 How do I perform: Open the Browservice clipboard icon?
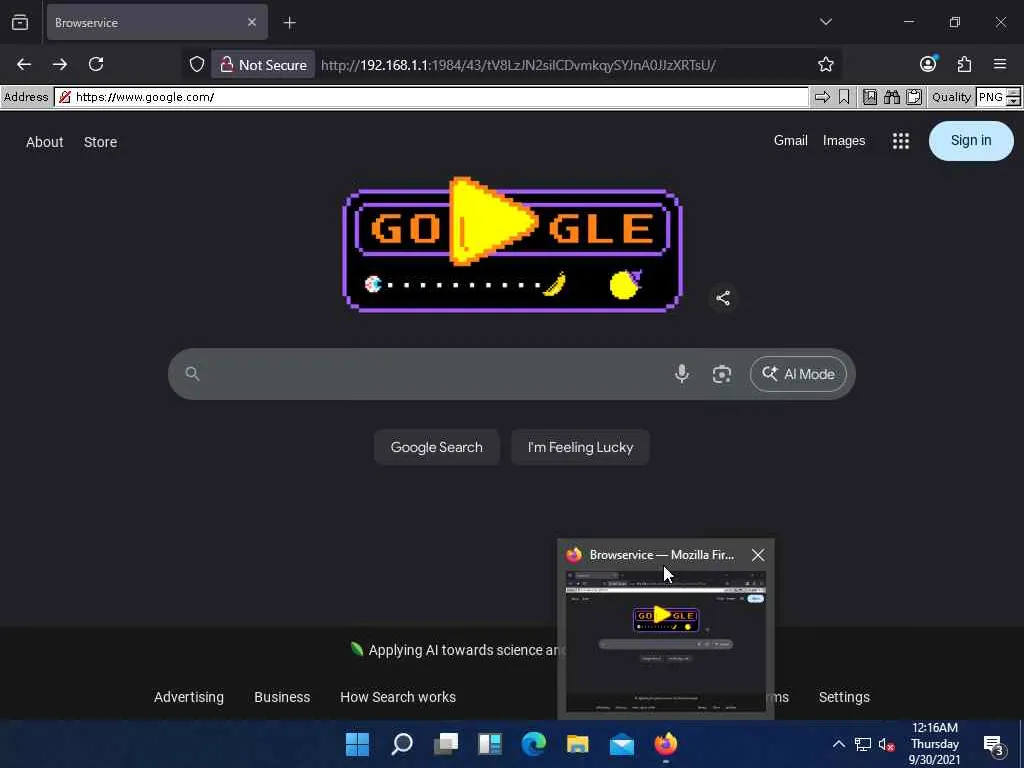click(x=914, y=97)
